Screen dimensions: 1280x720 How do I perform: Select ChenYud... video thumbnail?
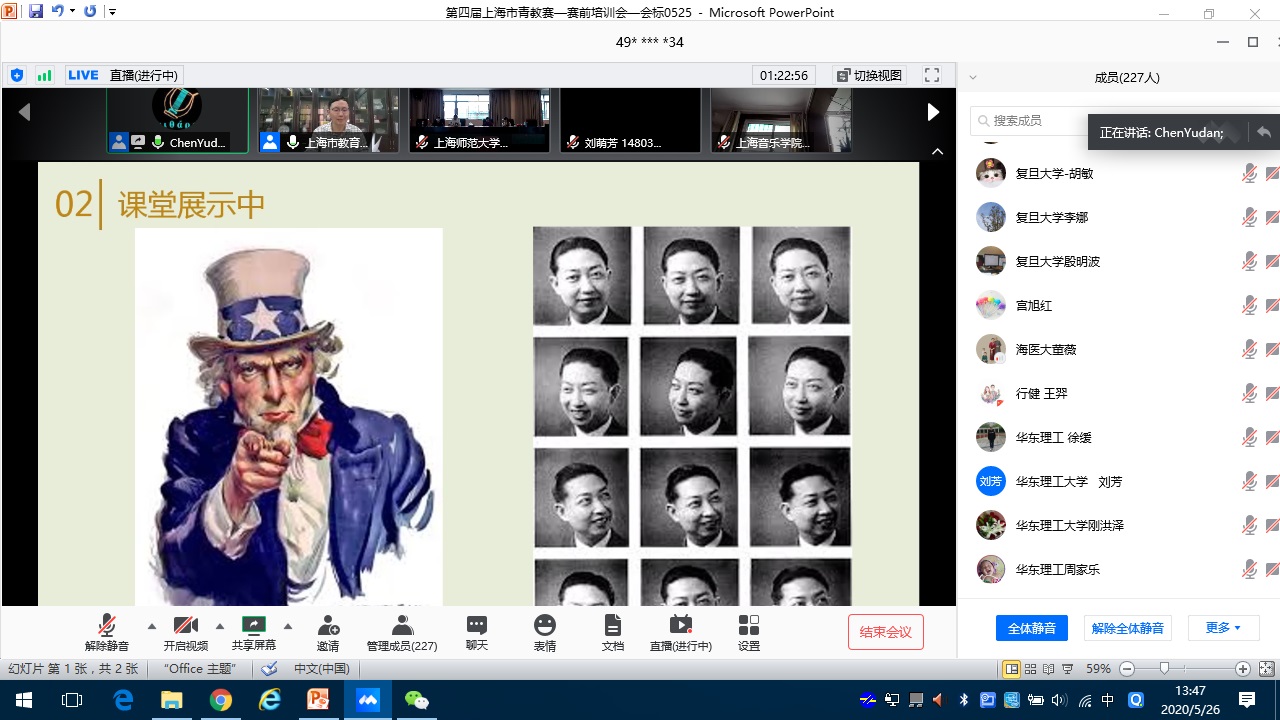click(x=178, y=120)
